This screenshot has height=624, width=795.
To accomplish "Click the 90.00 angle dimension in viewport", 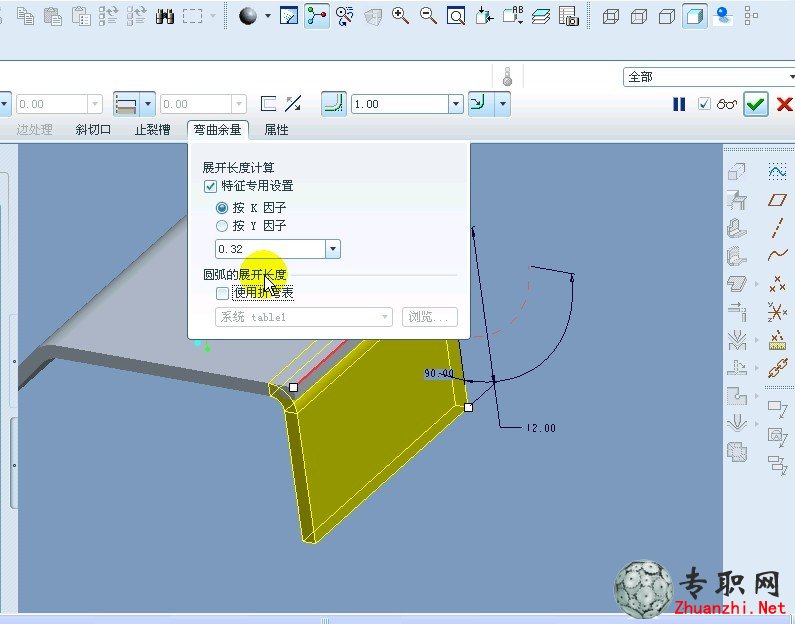I will coord(439,374).
